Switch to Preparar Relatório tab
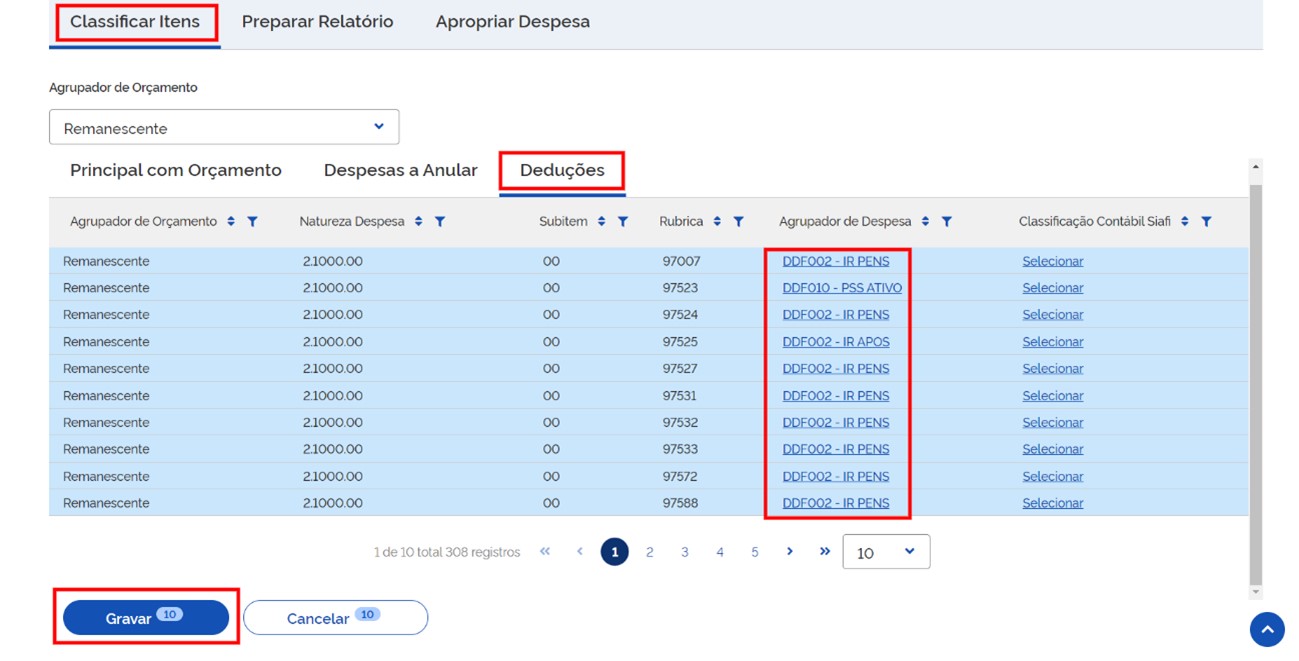The image size is (1299, 661). 317,21
